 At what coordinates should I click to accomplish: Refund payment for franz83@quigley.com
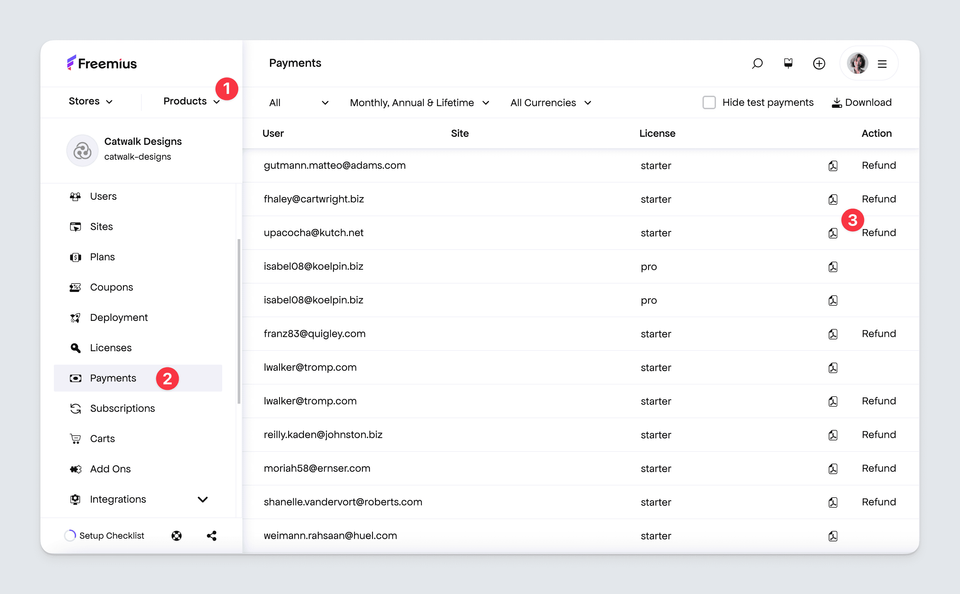[x=878, y=334]
